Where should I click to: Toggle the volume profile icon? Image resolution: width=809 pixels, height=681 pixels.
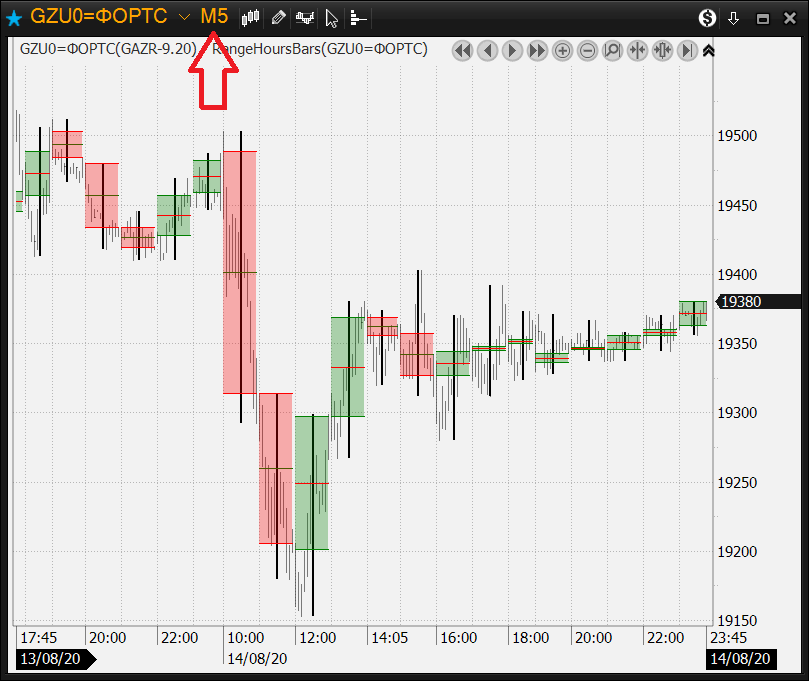point(359,17)
